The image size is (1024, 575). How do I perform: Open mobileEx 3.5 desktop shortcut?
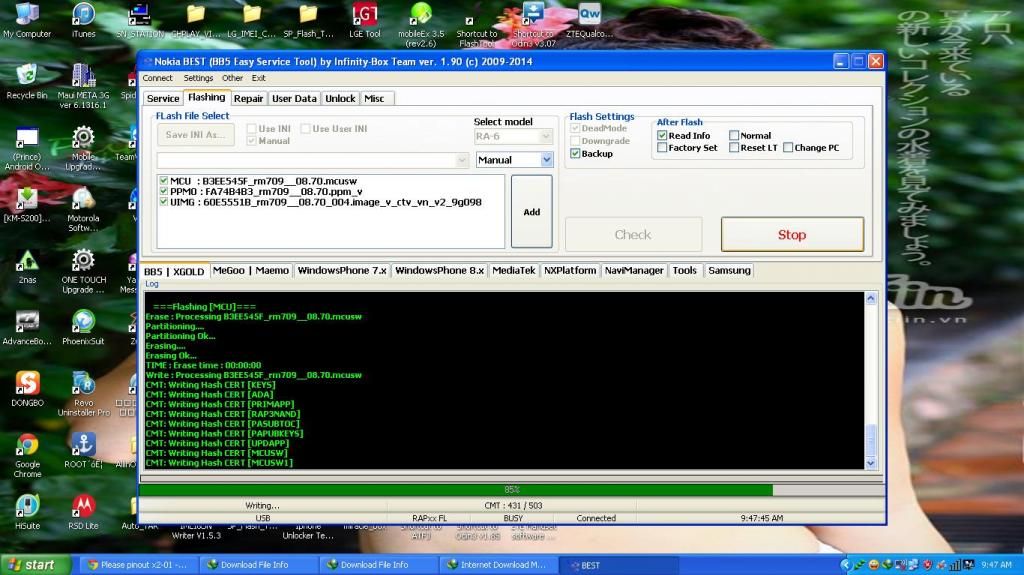(421, 25)
